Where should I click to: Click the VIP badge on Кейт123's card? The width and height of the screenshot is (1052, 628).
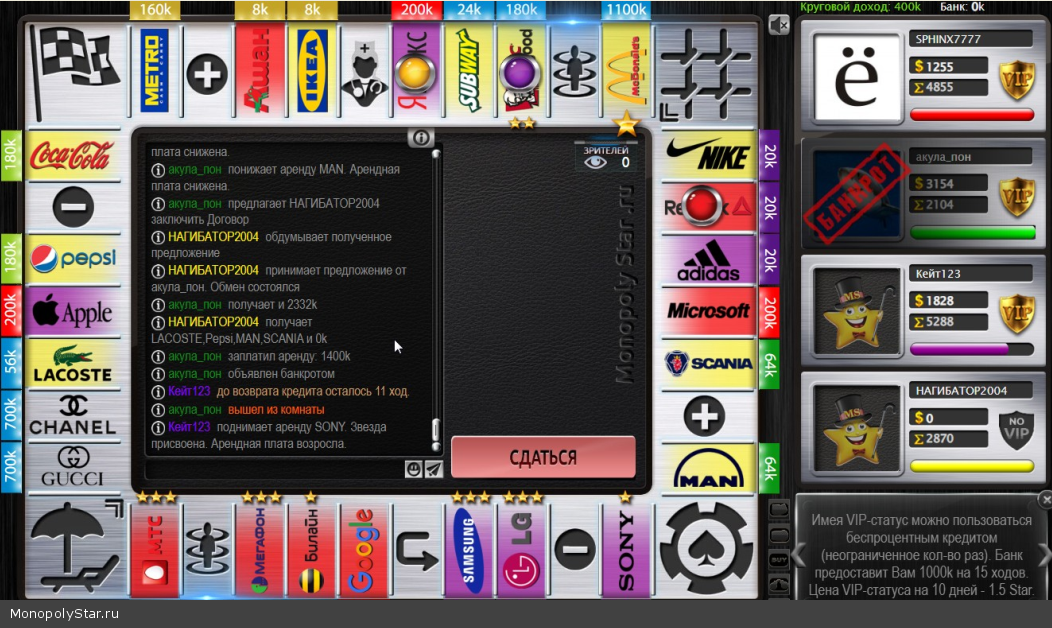click(1016, 315)
